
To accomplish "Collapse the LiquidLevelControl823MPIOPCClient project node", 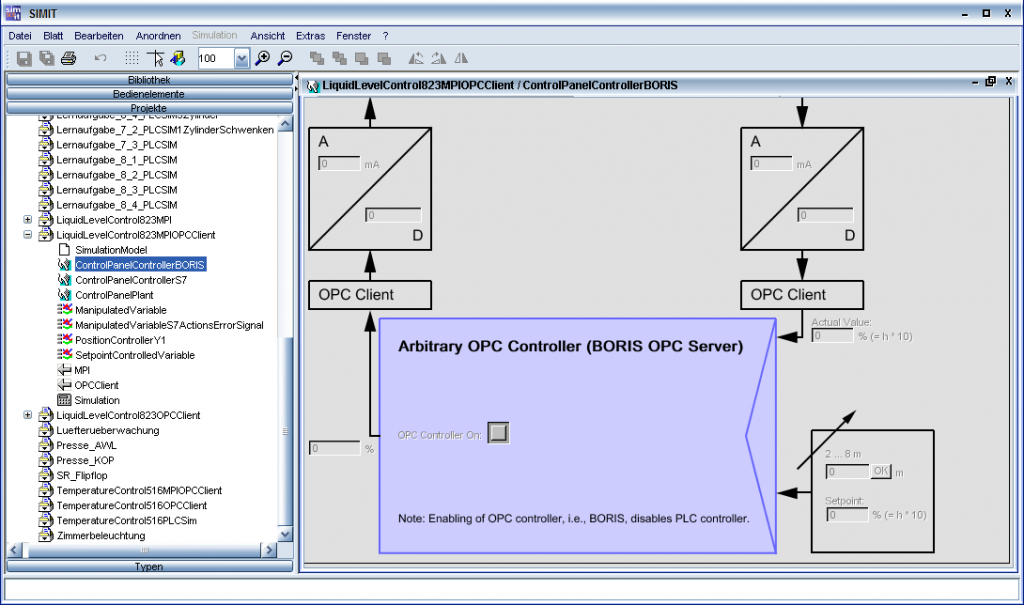I will 28,235.
